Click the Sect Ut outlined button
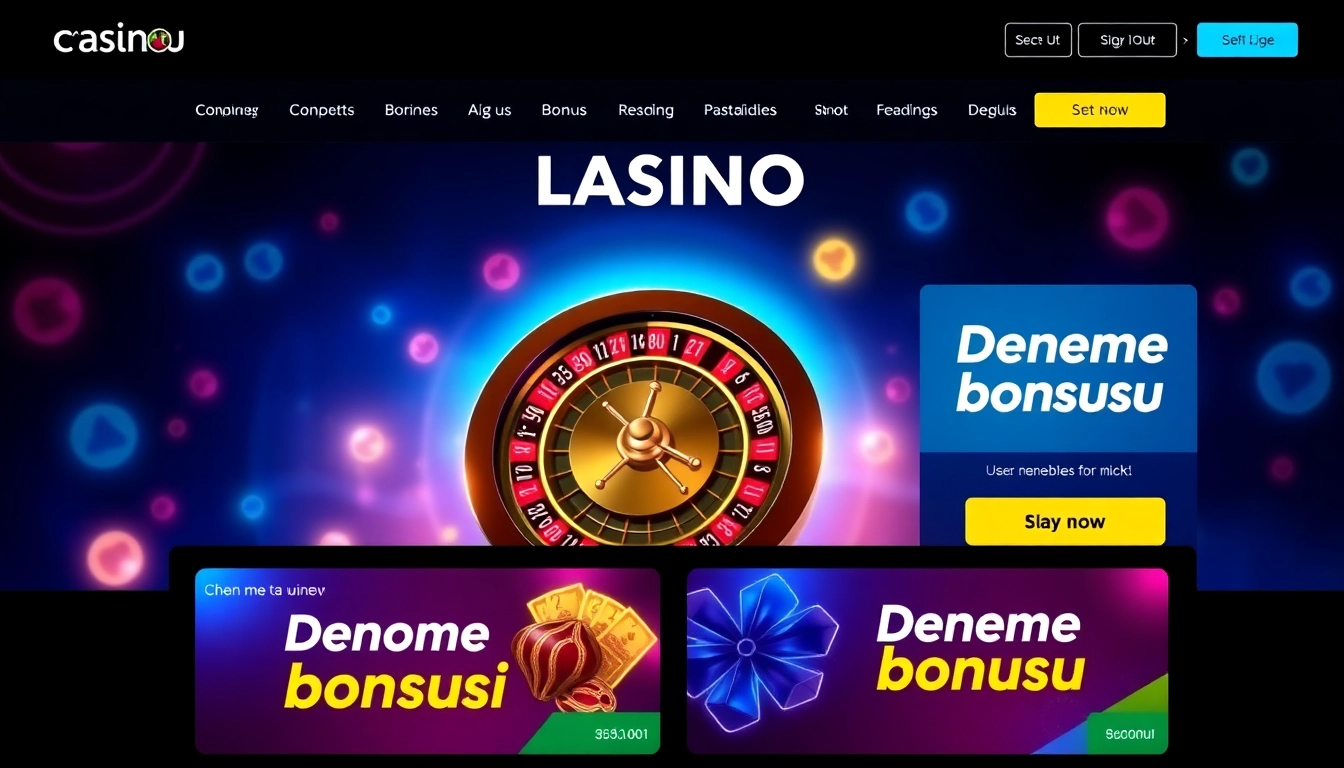 pos(1038,40)
